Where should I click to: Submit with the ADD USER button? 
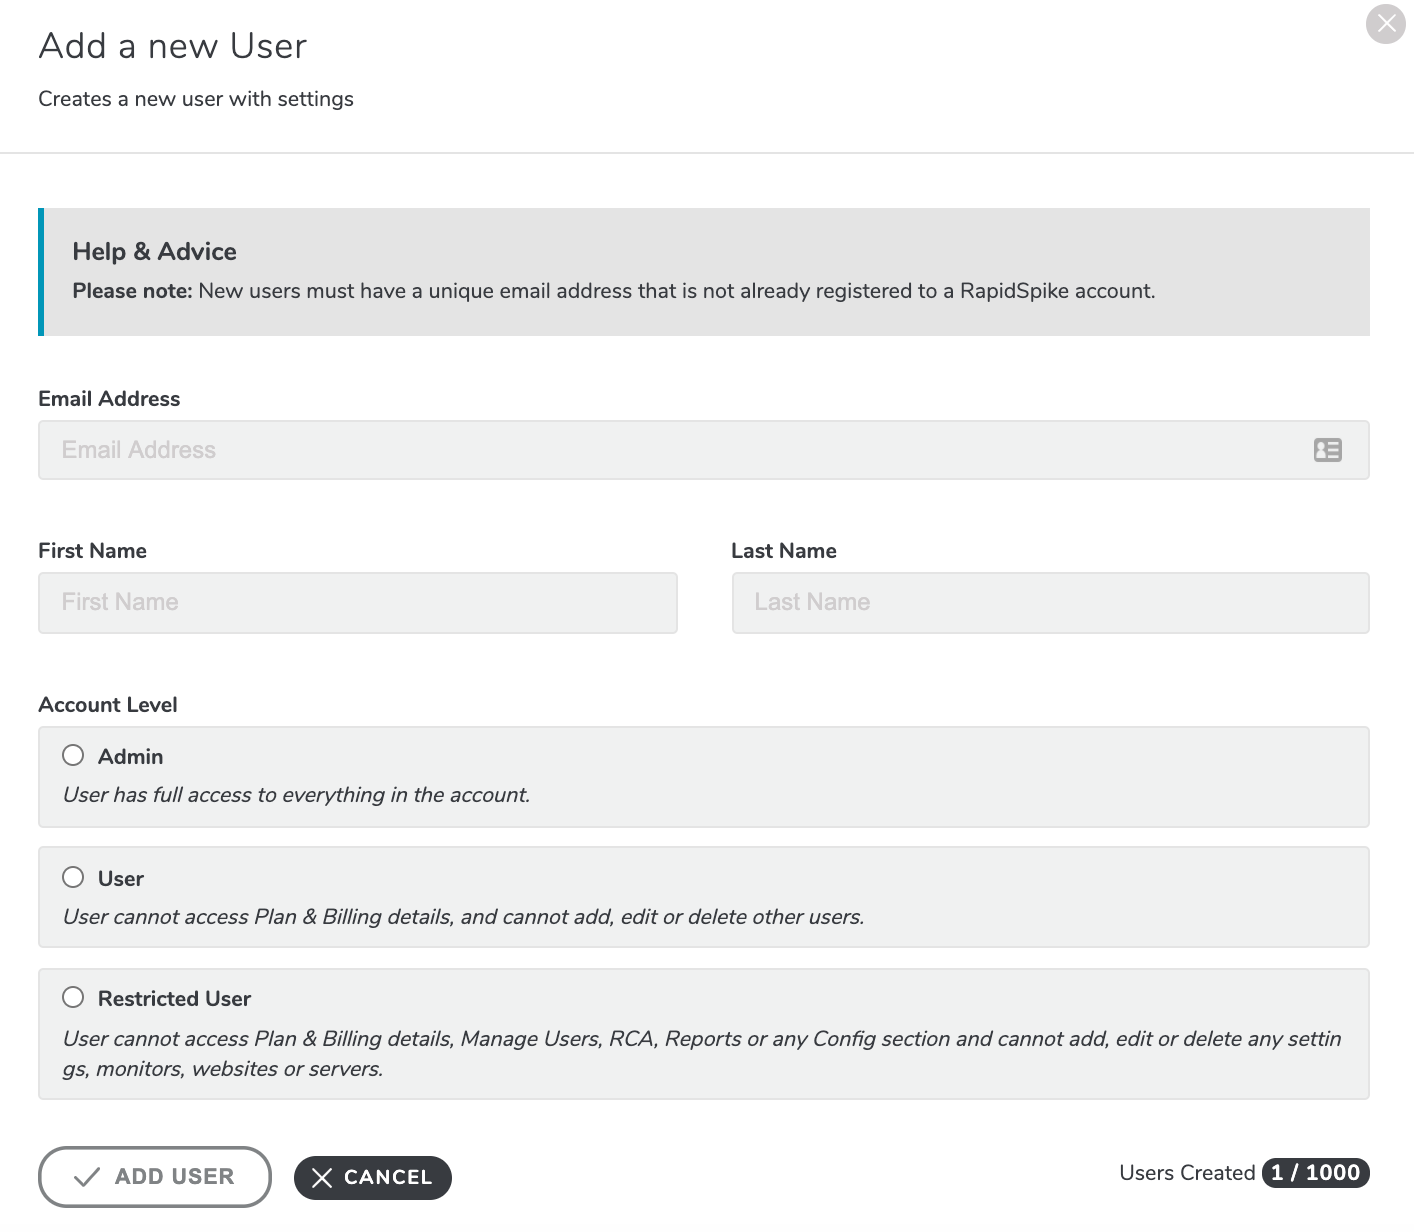click(x=155, y=1177)
